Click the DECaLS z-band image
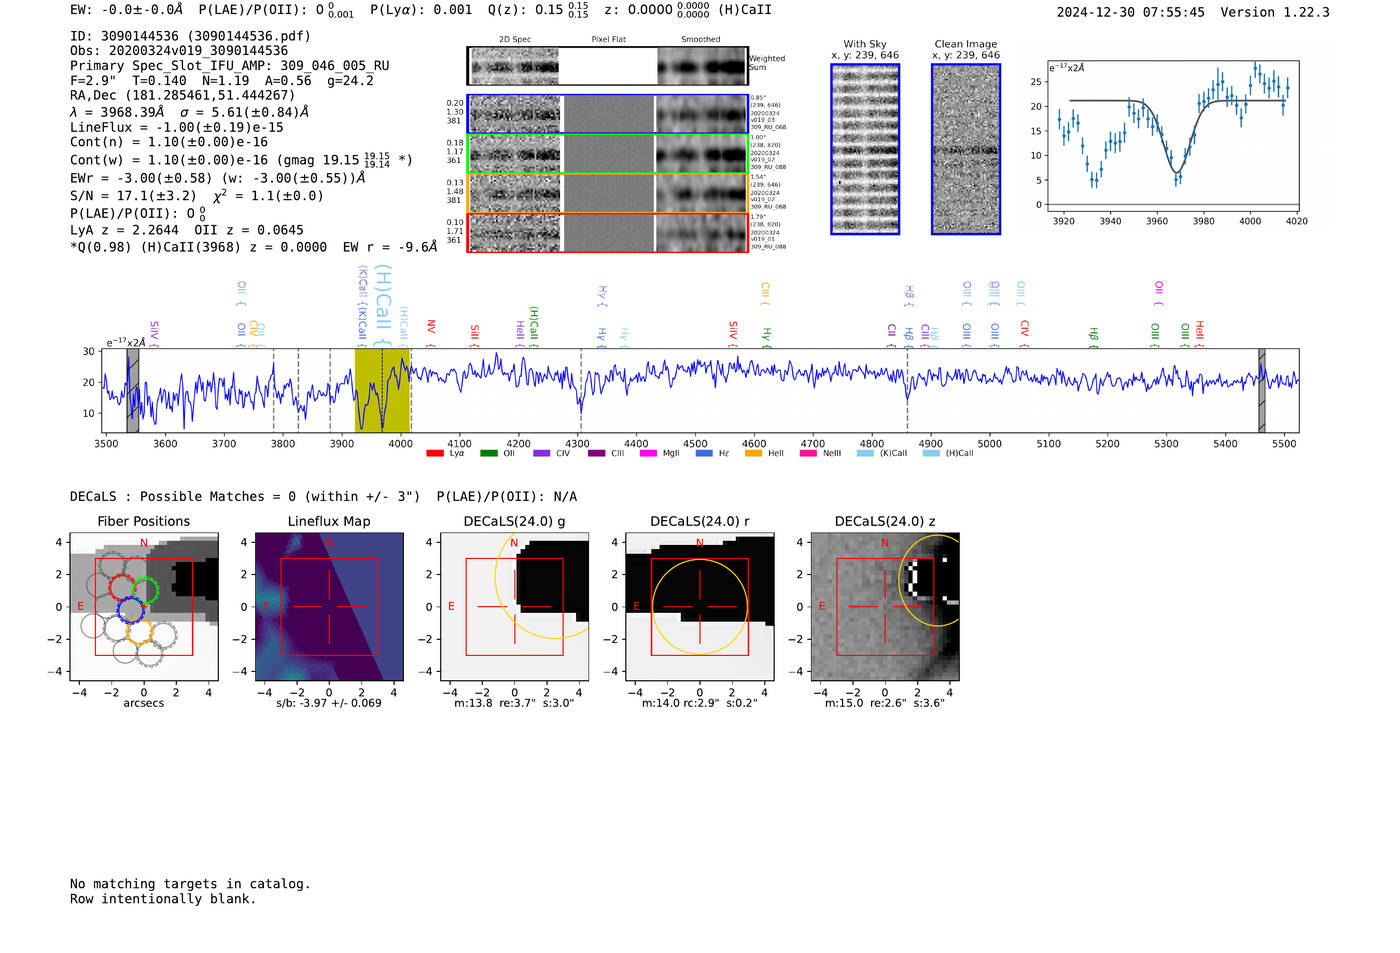 pyautogui.click(x=884, y=606)
